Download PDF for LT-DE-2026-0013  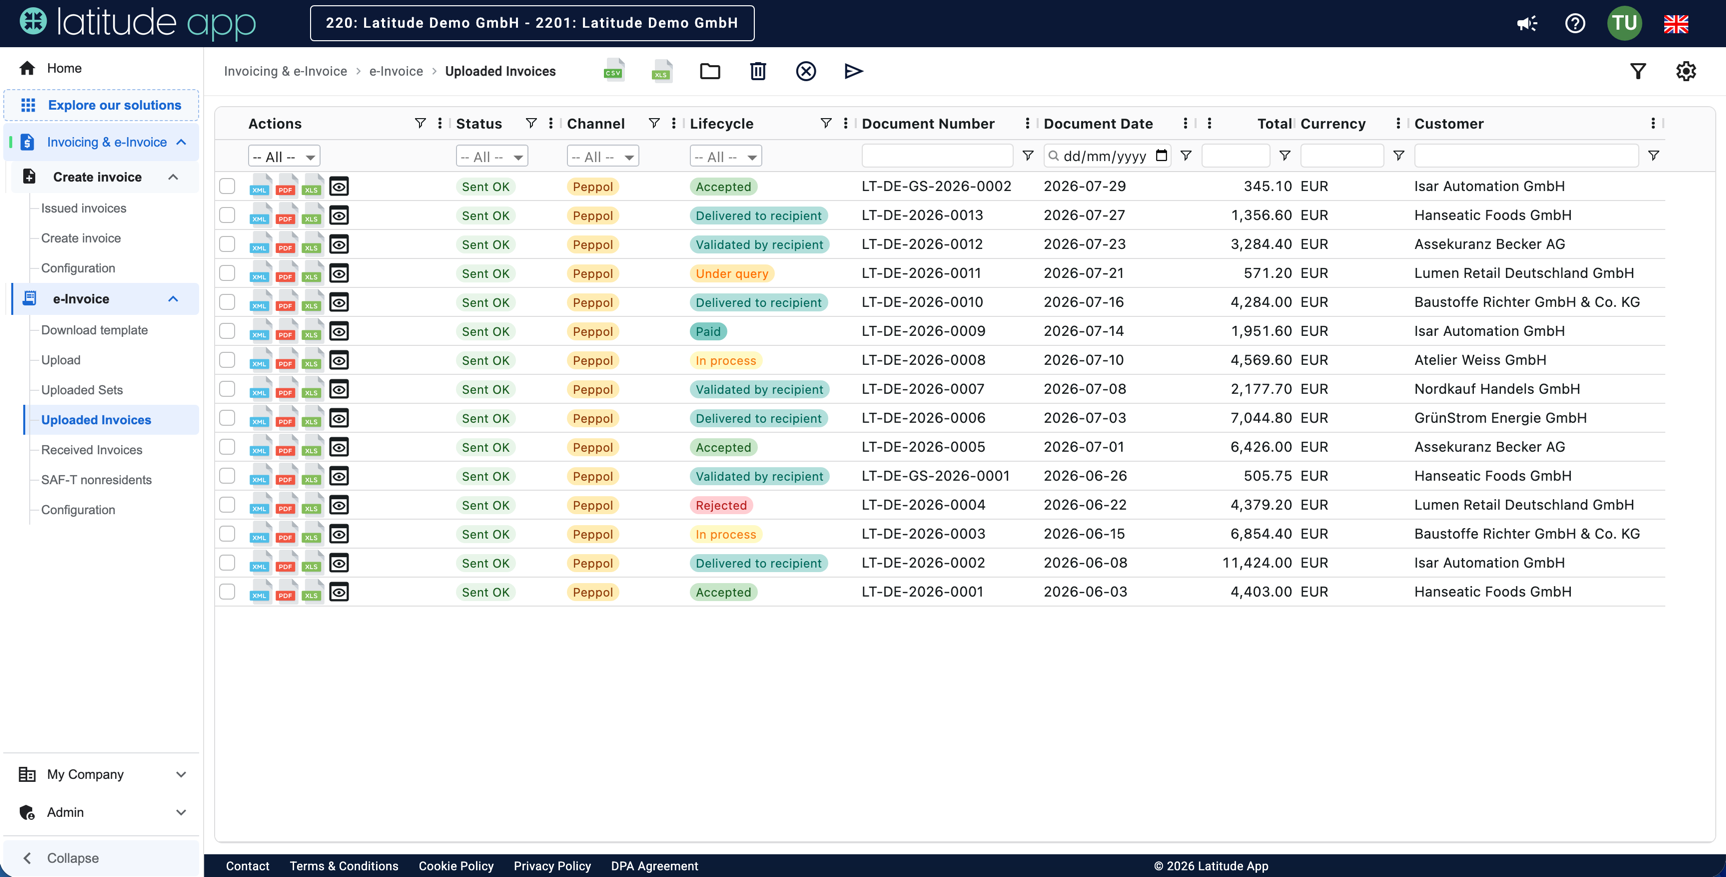286,216
